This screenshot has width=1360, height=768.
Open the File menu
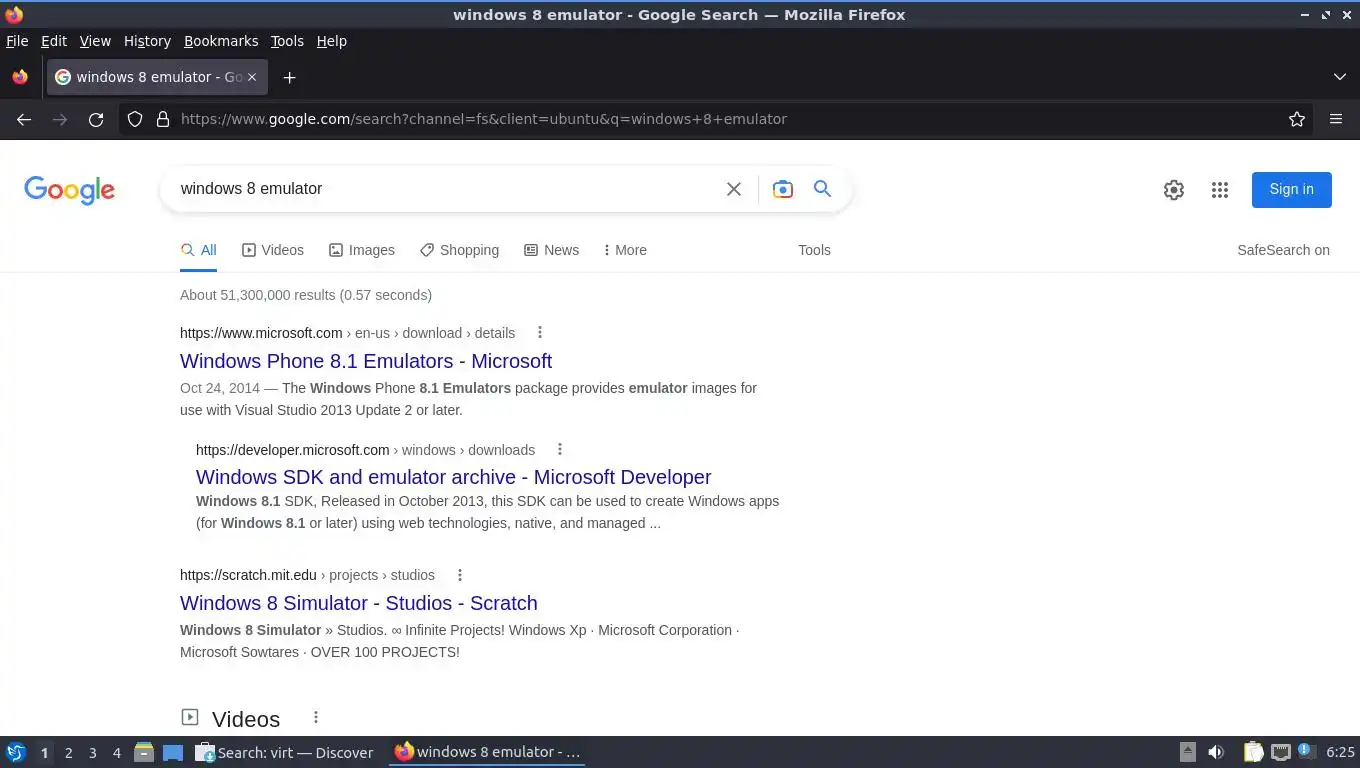point(17,41)
